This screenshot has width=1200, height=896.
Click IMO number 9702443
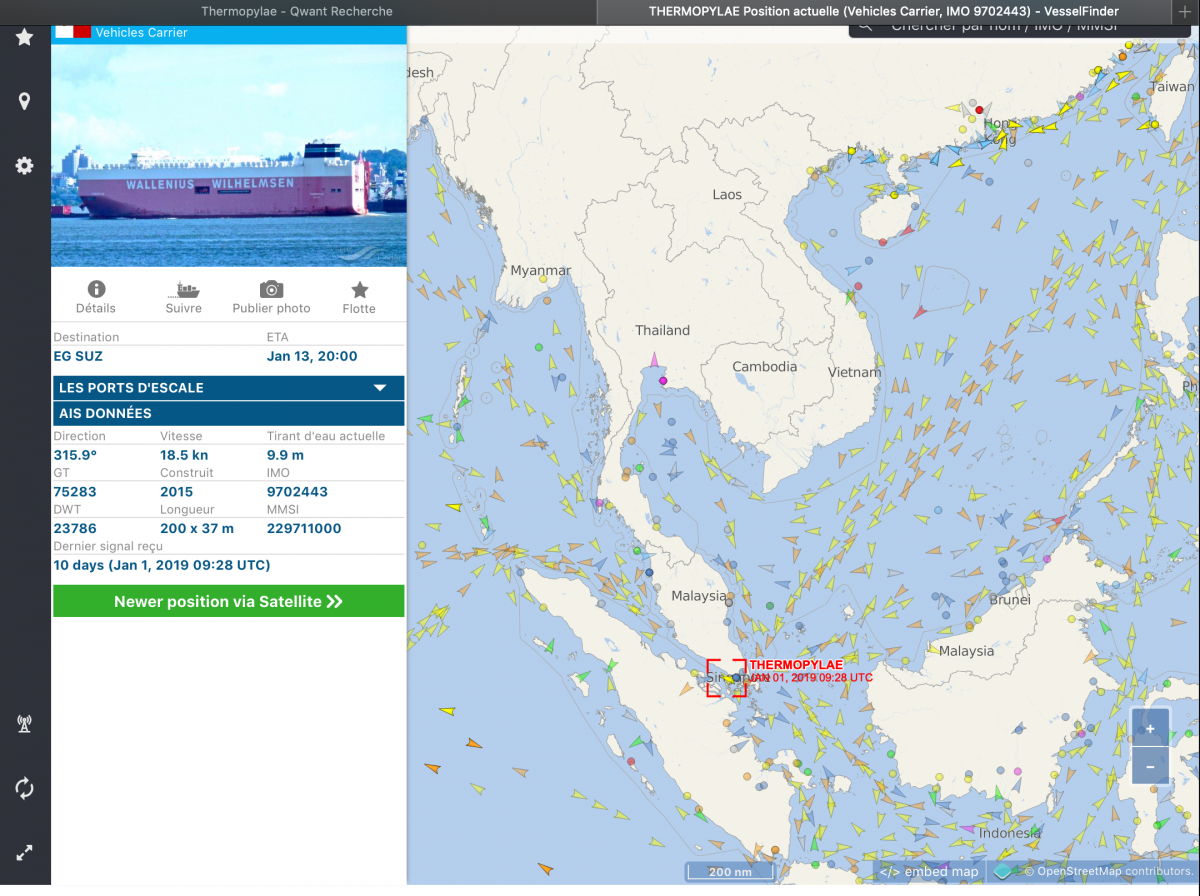point(297,492)
